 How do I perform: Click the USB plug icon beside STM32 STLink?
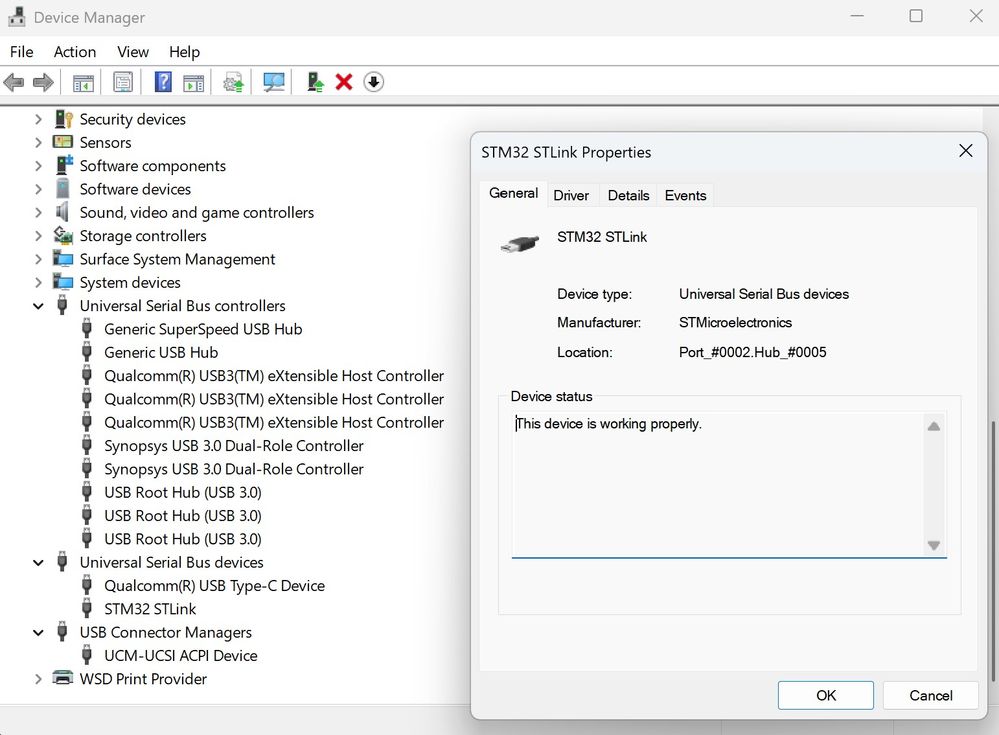[x=87, y=608]
